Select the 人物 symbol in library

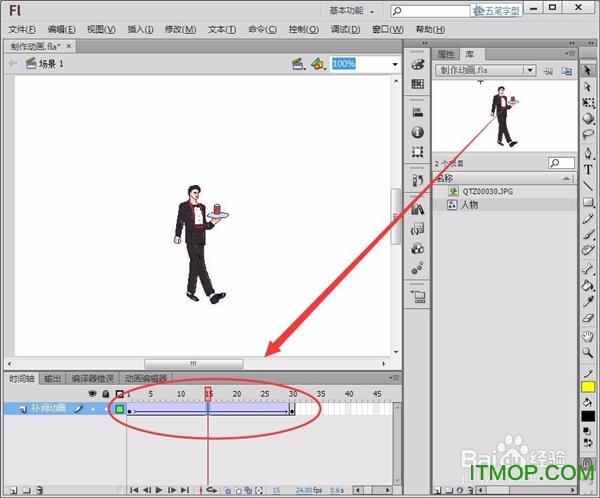pyautogui.click(x=469, y=204)
